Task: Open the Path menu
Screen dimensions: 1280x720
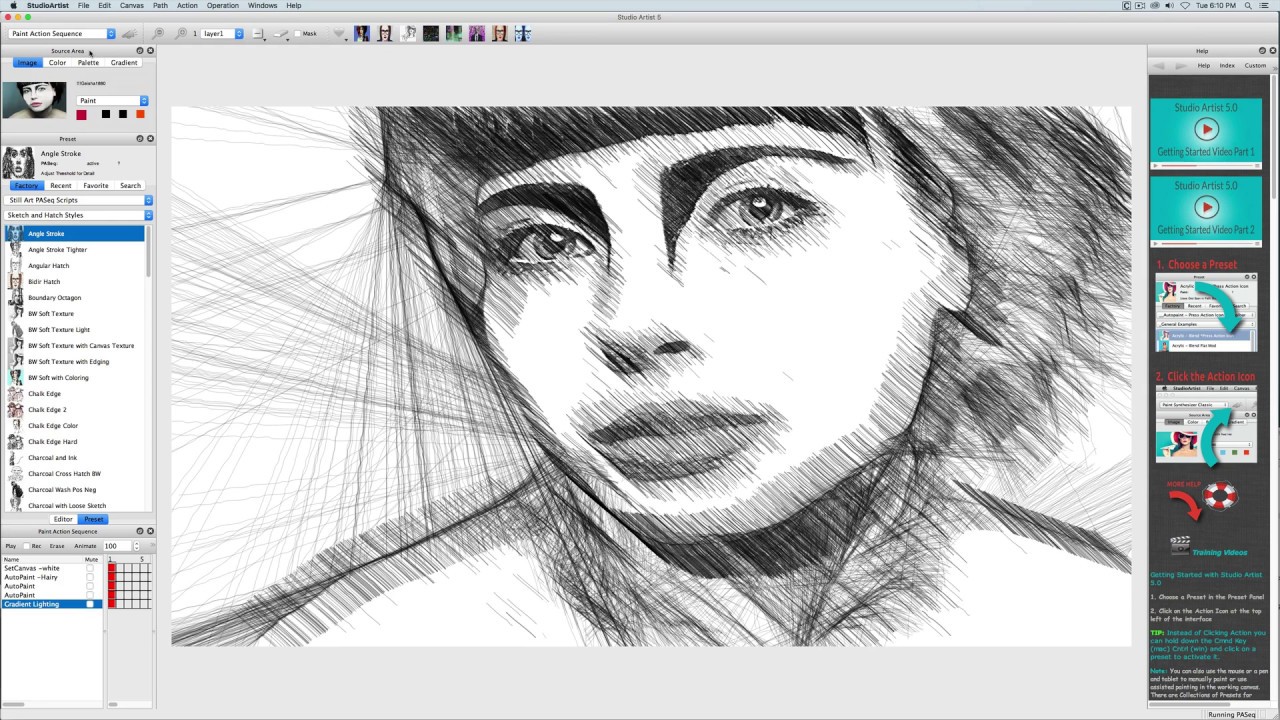Action: coord(160,5)
